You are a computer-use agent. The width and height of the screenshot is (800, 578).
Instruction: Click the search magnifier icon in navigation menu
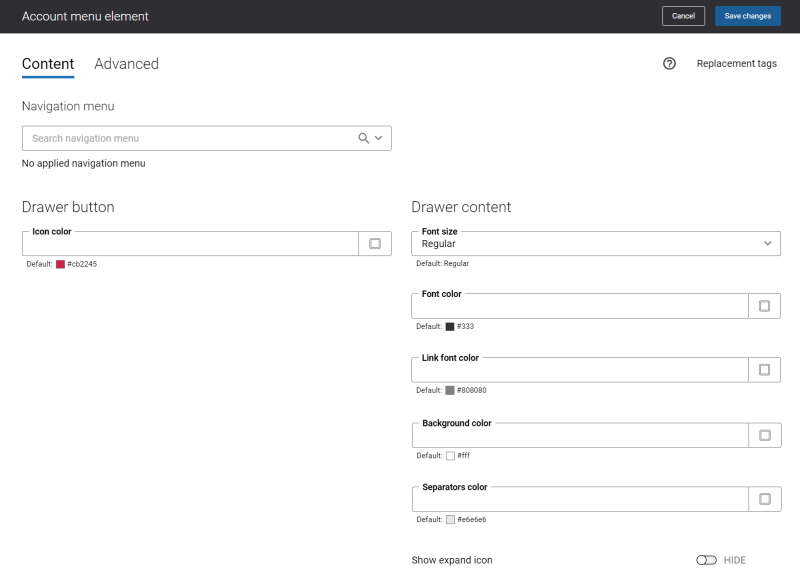coord(363,138)
